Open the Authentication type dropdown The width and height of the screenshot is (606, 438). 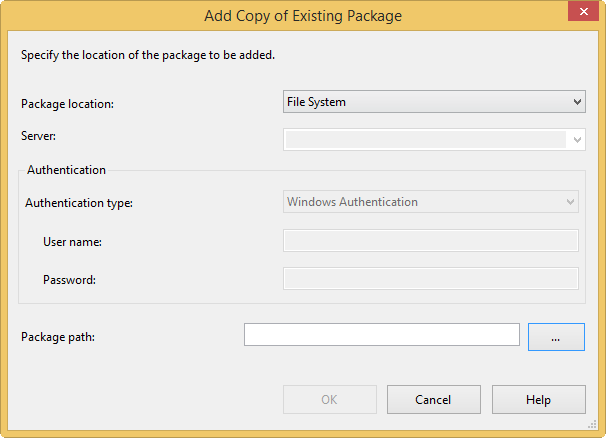click(x=431, y=202)
